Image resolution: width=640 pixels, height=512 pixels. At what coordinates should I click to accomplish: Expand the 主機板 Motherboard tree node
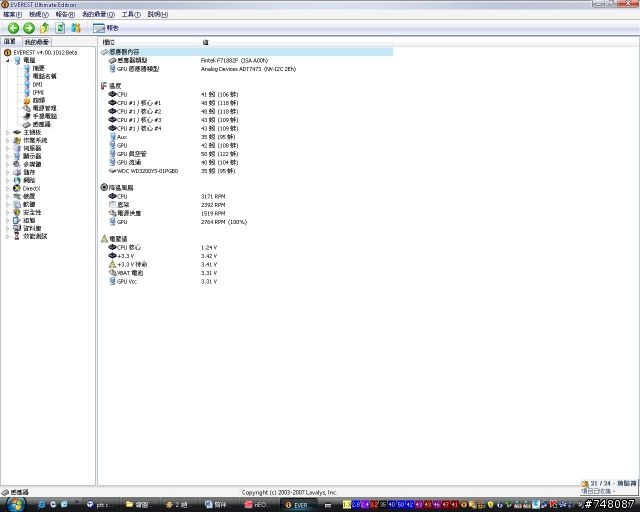(7, 132)
